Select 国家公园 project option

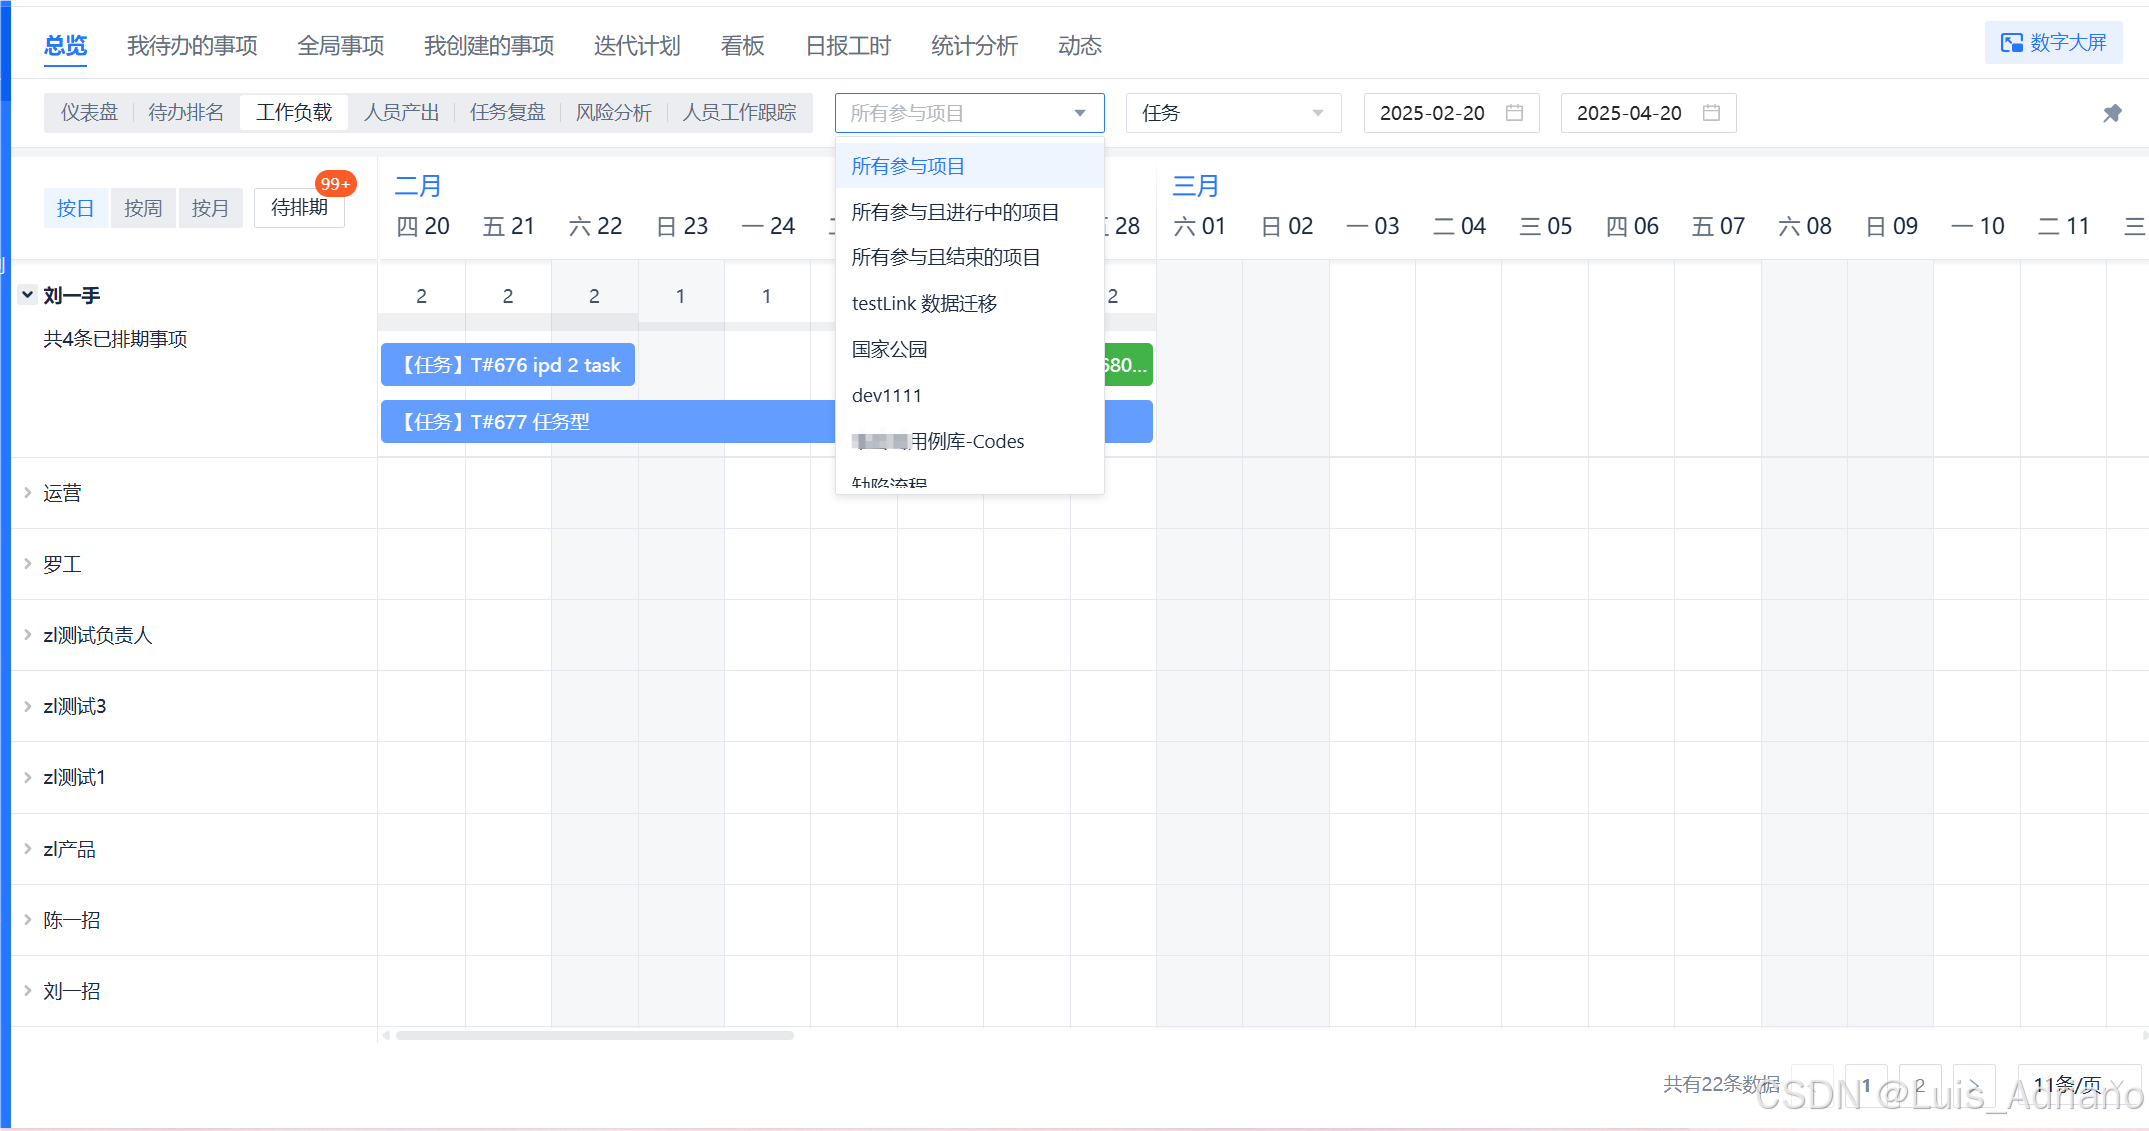[889, 349]
